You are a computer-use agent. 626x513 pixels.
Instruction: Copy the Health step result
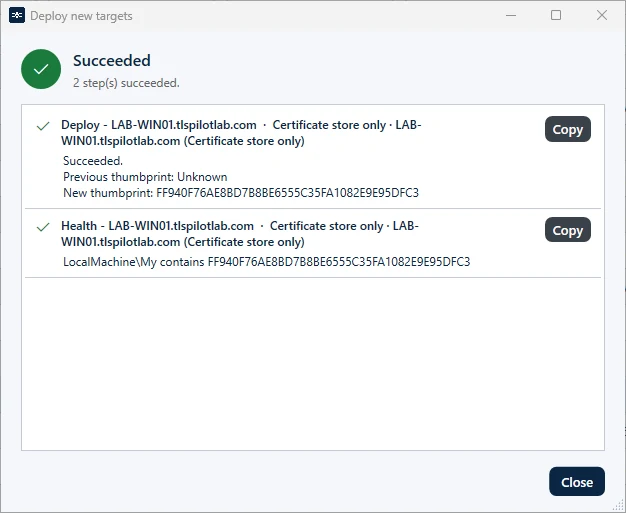[x=568, y=230]
